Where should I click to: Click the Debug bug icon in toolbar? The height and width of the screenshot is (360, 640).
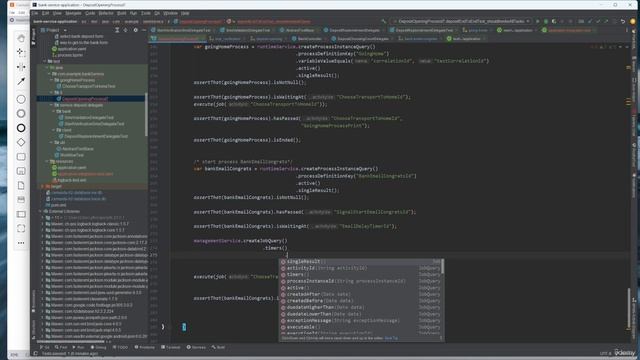(546, 21)
